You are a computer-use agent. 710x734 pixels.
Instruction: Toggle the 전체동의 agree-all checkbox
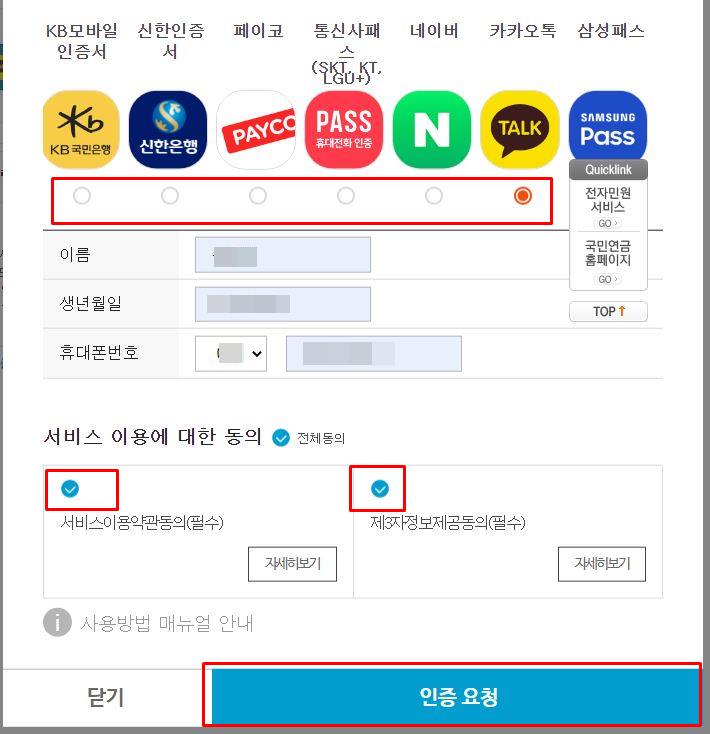click(x=281, y=438)
